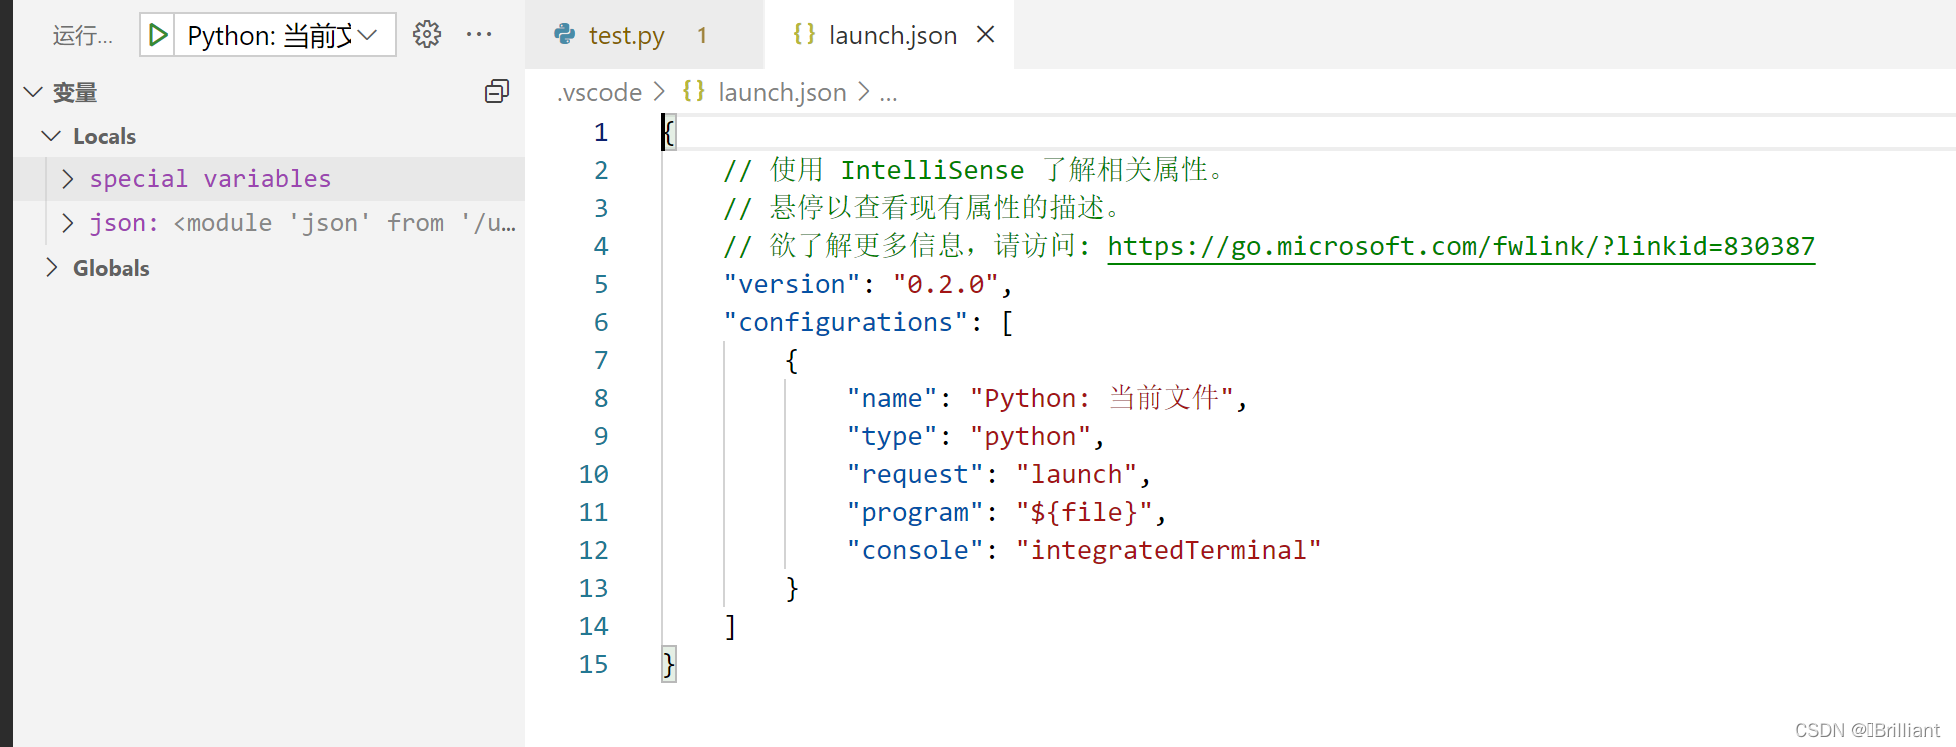Open launch.json via the gear icon
1956x747 pixels.
[427, 35]
